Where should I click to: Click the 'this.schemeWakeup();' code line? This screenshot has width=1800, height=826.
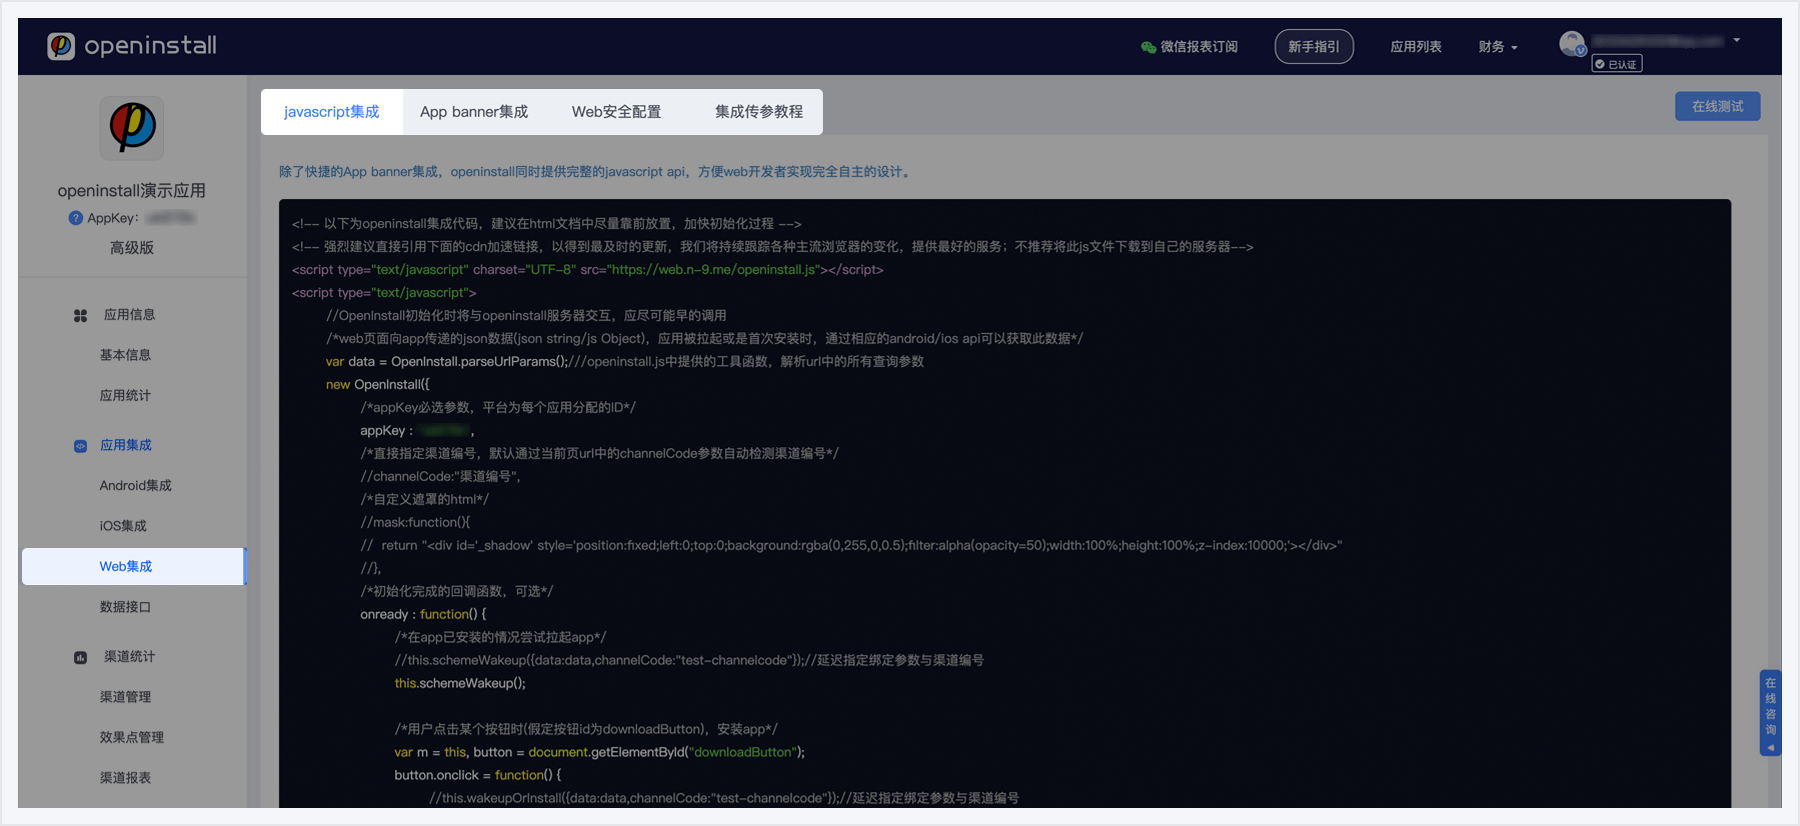460,683
